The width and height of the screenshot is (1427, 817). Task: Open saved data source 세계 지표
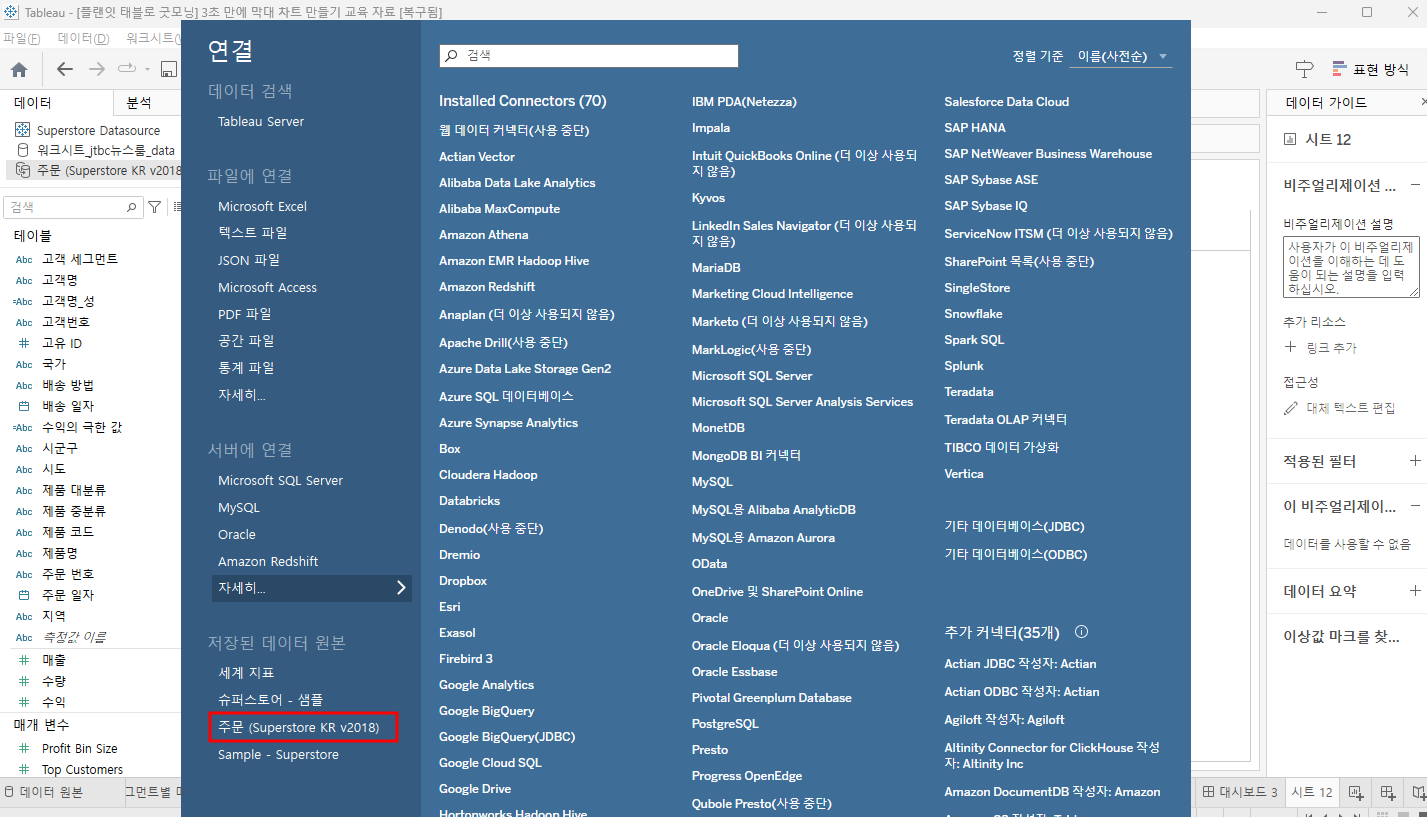click(246, 672)
